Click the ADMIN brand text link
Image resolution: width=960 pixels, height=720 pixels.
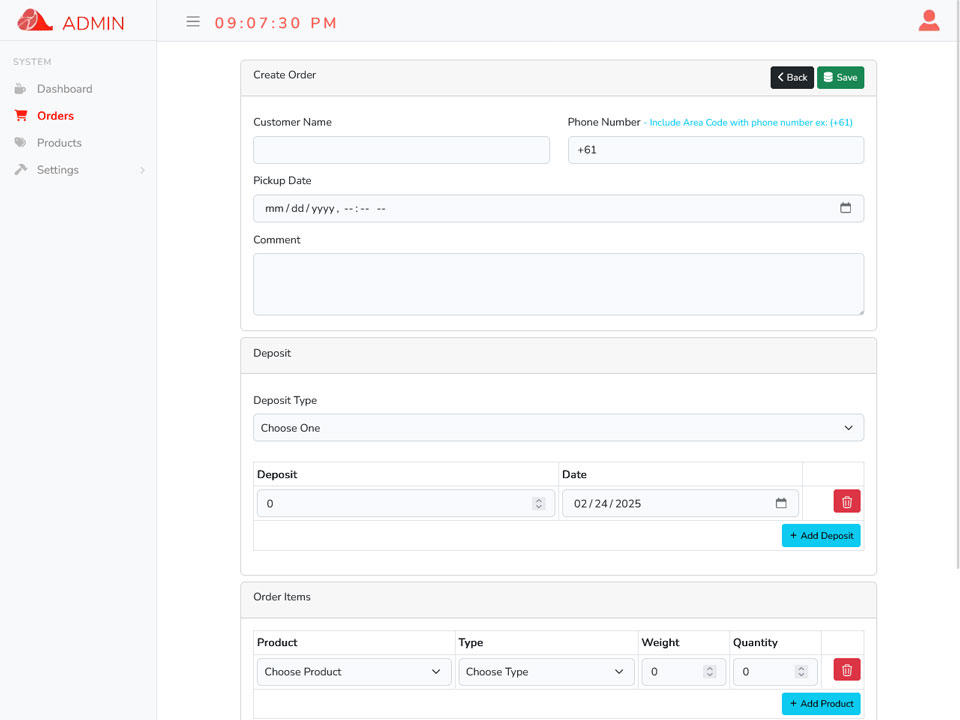pos(93,23)
